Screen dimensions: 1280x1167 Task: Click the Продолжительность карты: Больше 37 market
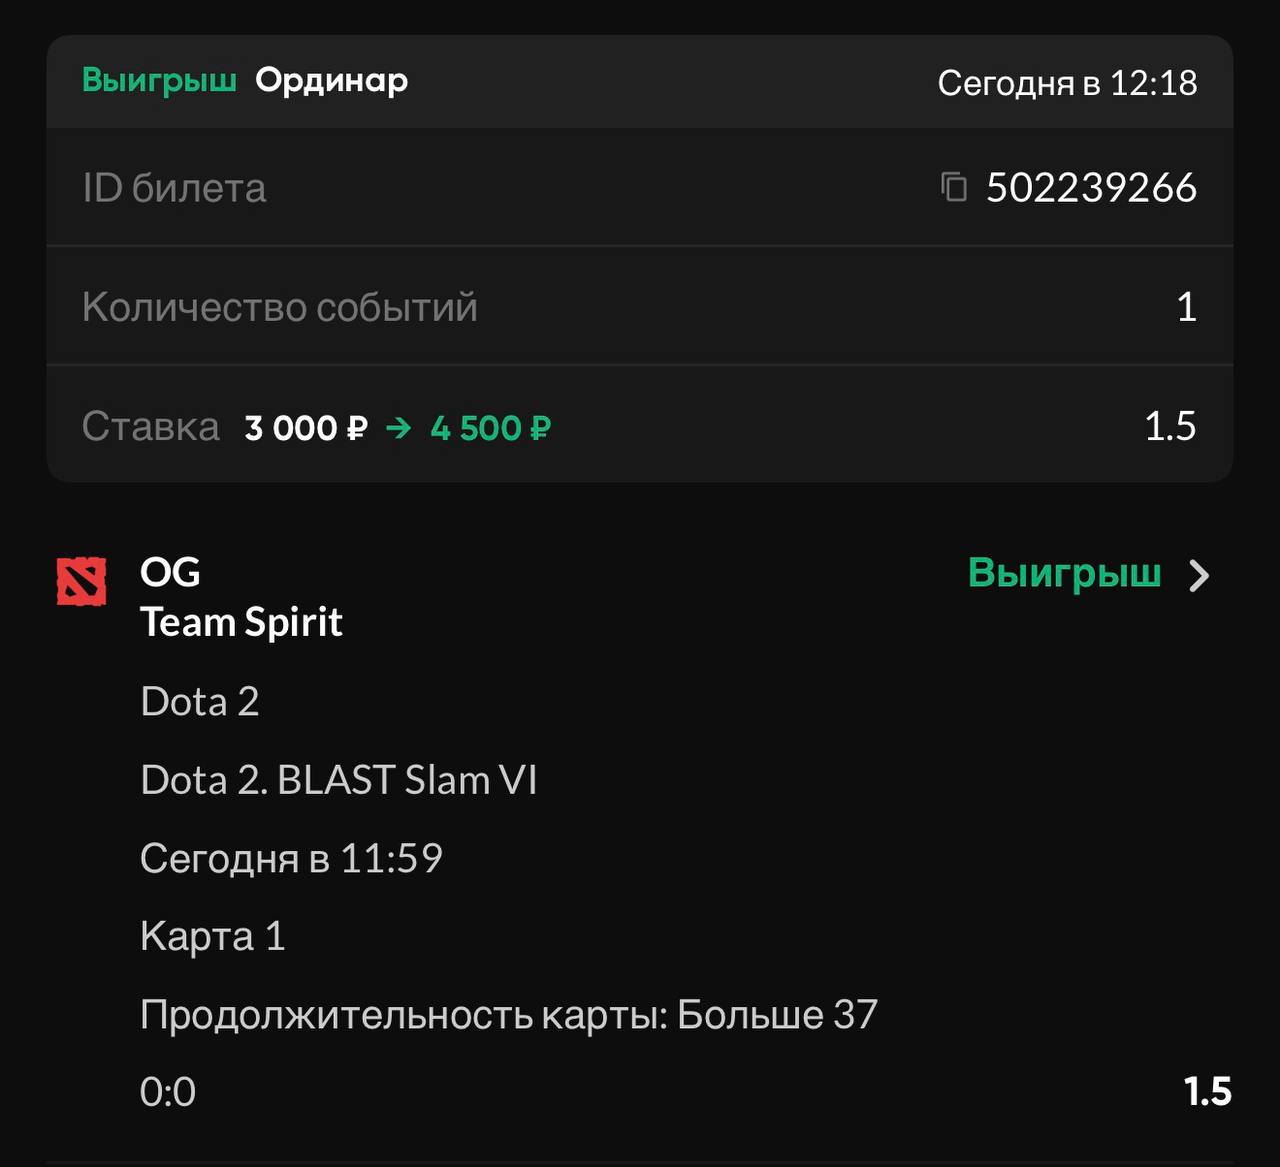tap(508, 1015)
